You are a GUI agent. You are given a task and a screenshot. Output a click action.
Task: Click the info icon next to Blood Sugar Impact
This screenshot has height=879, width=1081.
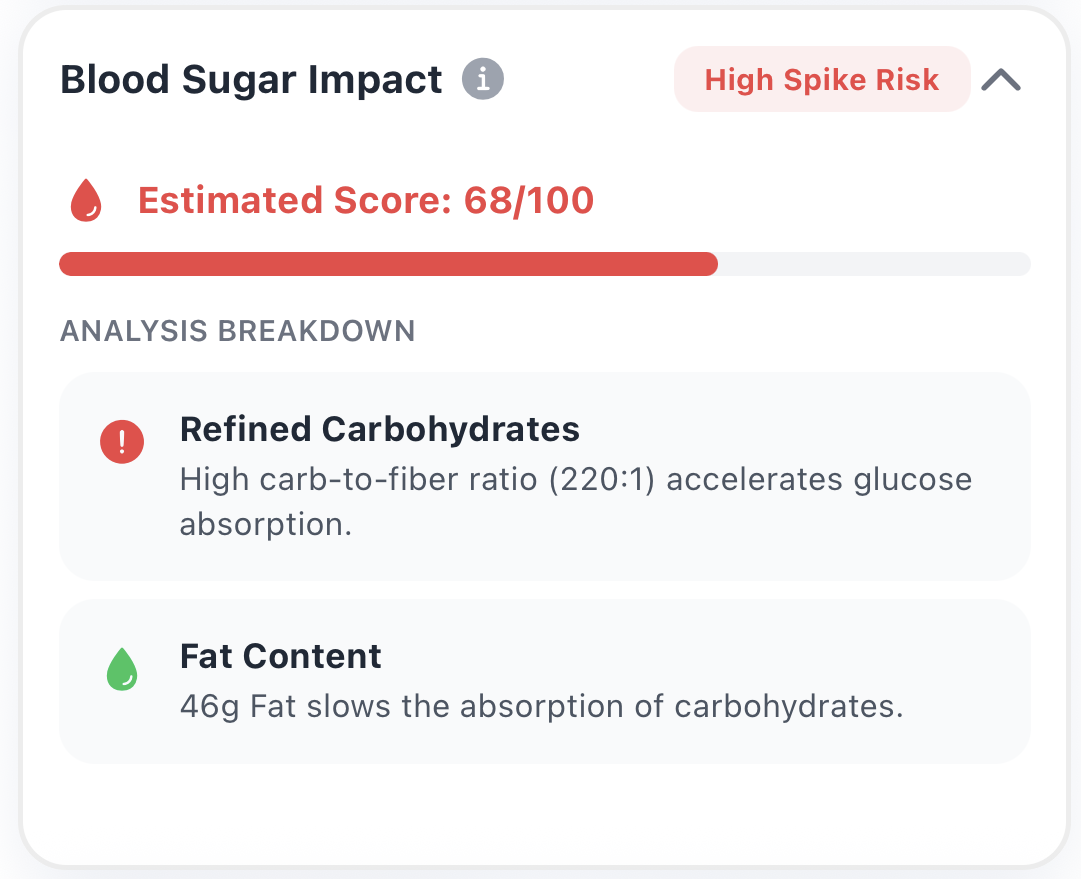tap(484, 79)
